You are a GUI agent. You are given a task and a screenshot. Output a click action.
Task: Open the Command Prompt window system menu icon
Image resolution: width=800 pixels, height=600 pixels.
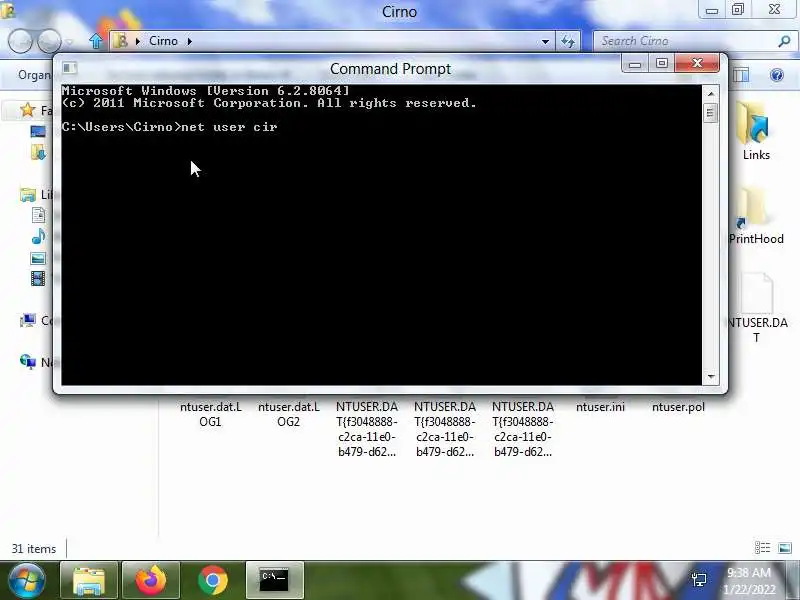pyautogui.click(x=69, y=68)
